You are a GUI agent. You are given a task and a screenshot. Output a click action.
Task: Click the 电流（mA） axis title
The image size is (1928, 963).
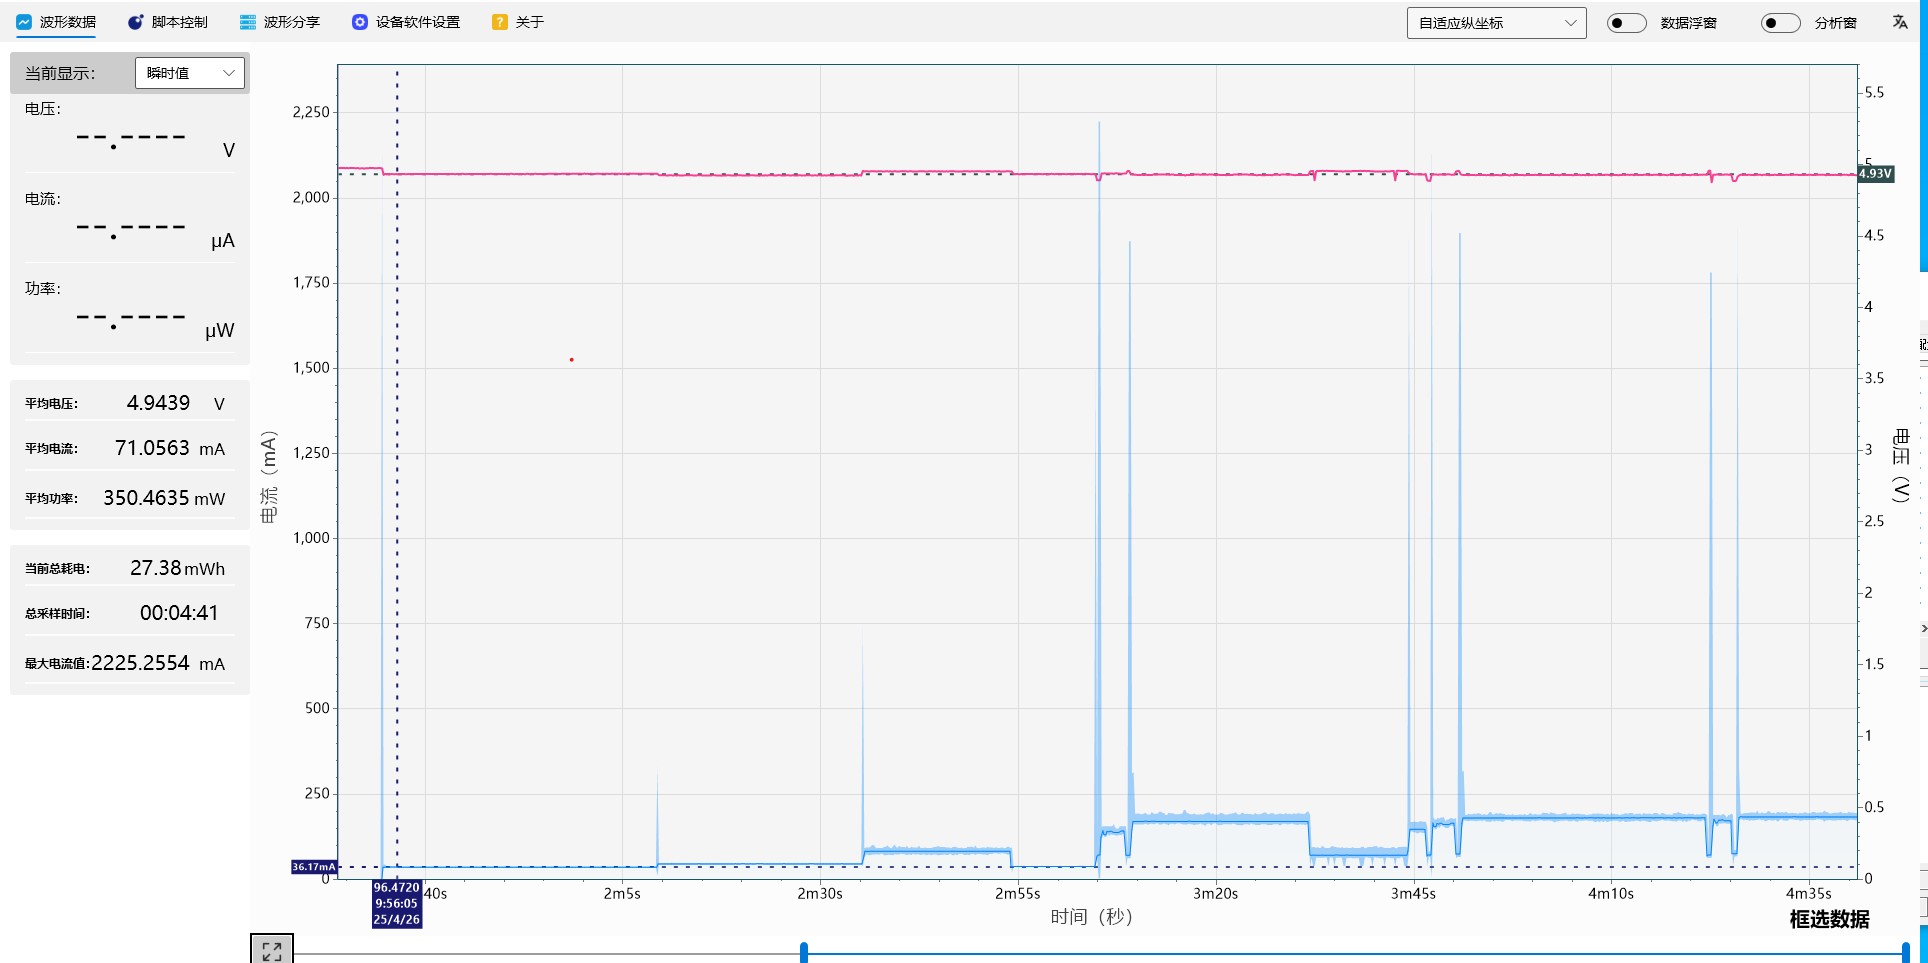point(268,476)
